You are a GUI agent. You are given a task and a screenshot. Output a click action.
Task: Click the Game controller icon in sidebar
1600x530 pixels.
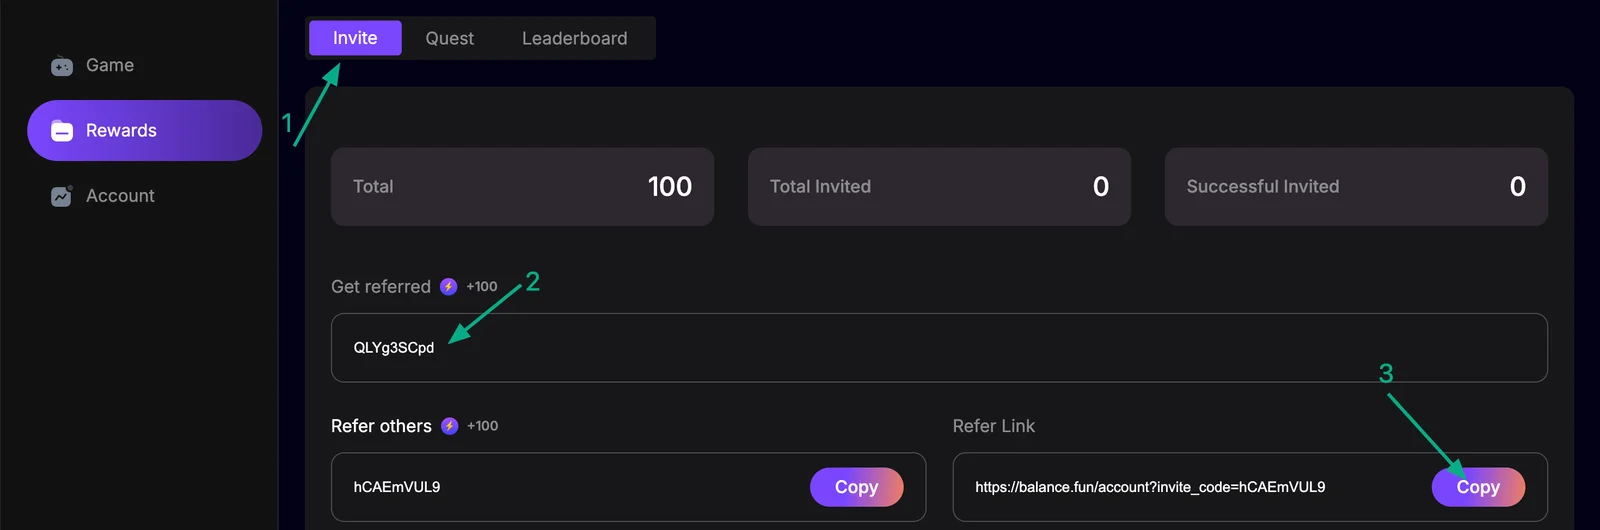click(62, 66)
